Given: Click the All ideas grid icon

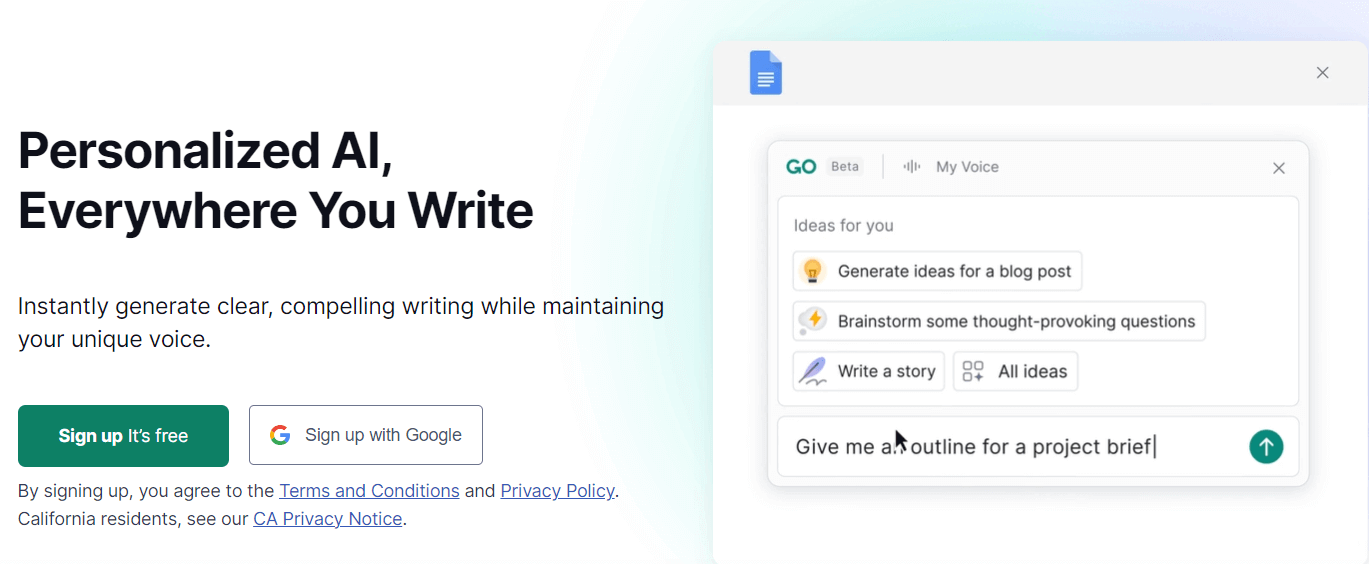Looking at the screenshot, I should pyautogui.click(x=973, y=371).
